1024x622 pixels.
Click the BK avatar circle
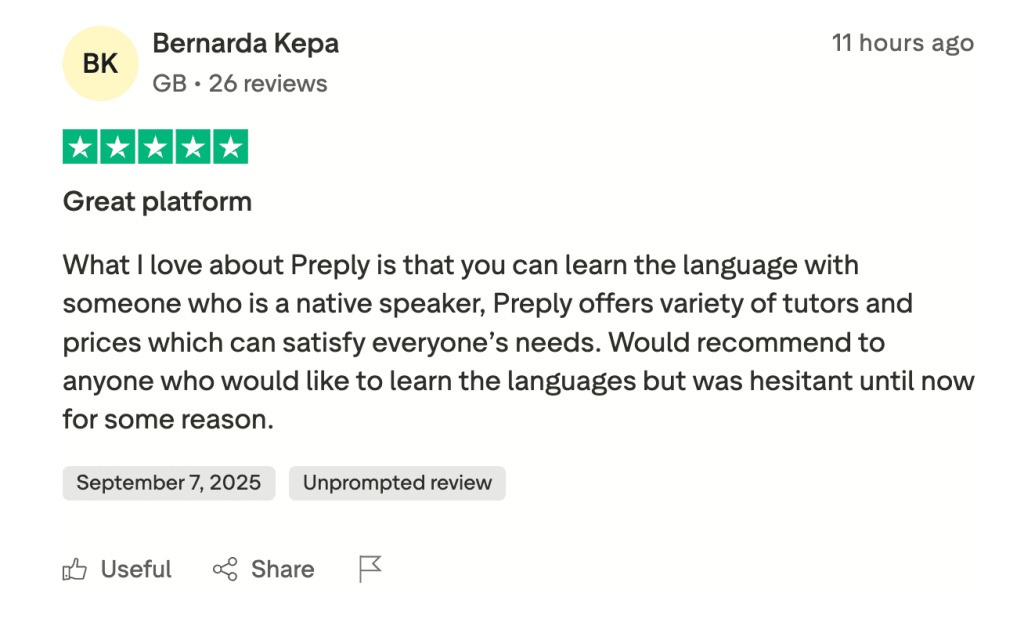tap(100, 63)
